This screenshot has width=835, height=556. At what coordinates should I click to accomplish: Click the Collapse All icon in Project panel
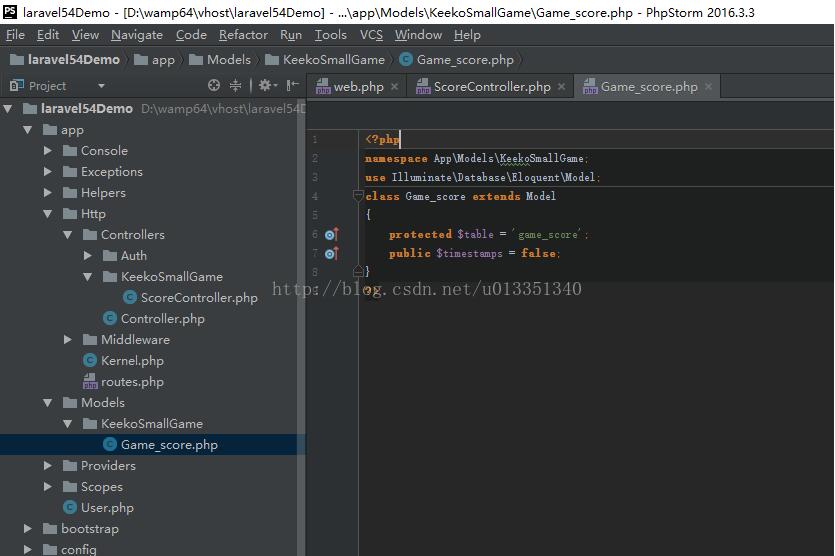click(236, 86)
